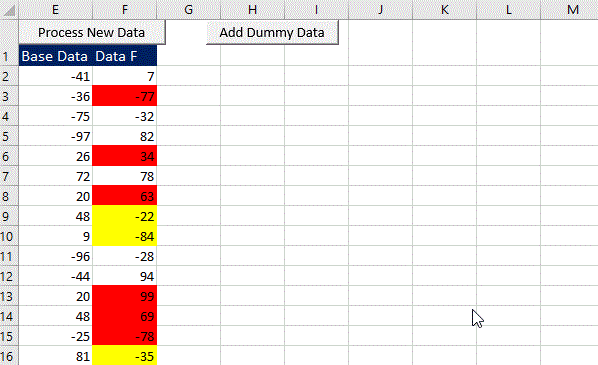Select cell containing -41
598x365 pixels.
[x=55, y=76]
